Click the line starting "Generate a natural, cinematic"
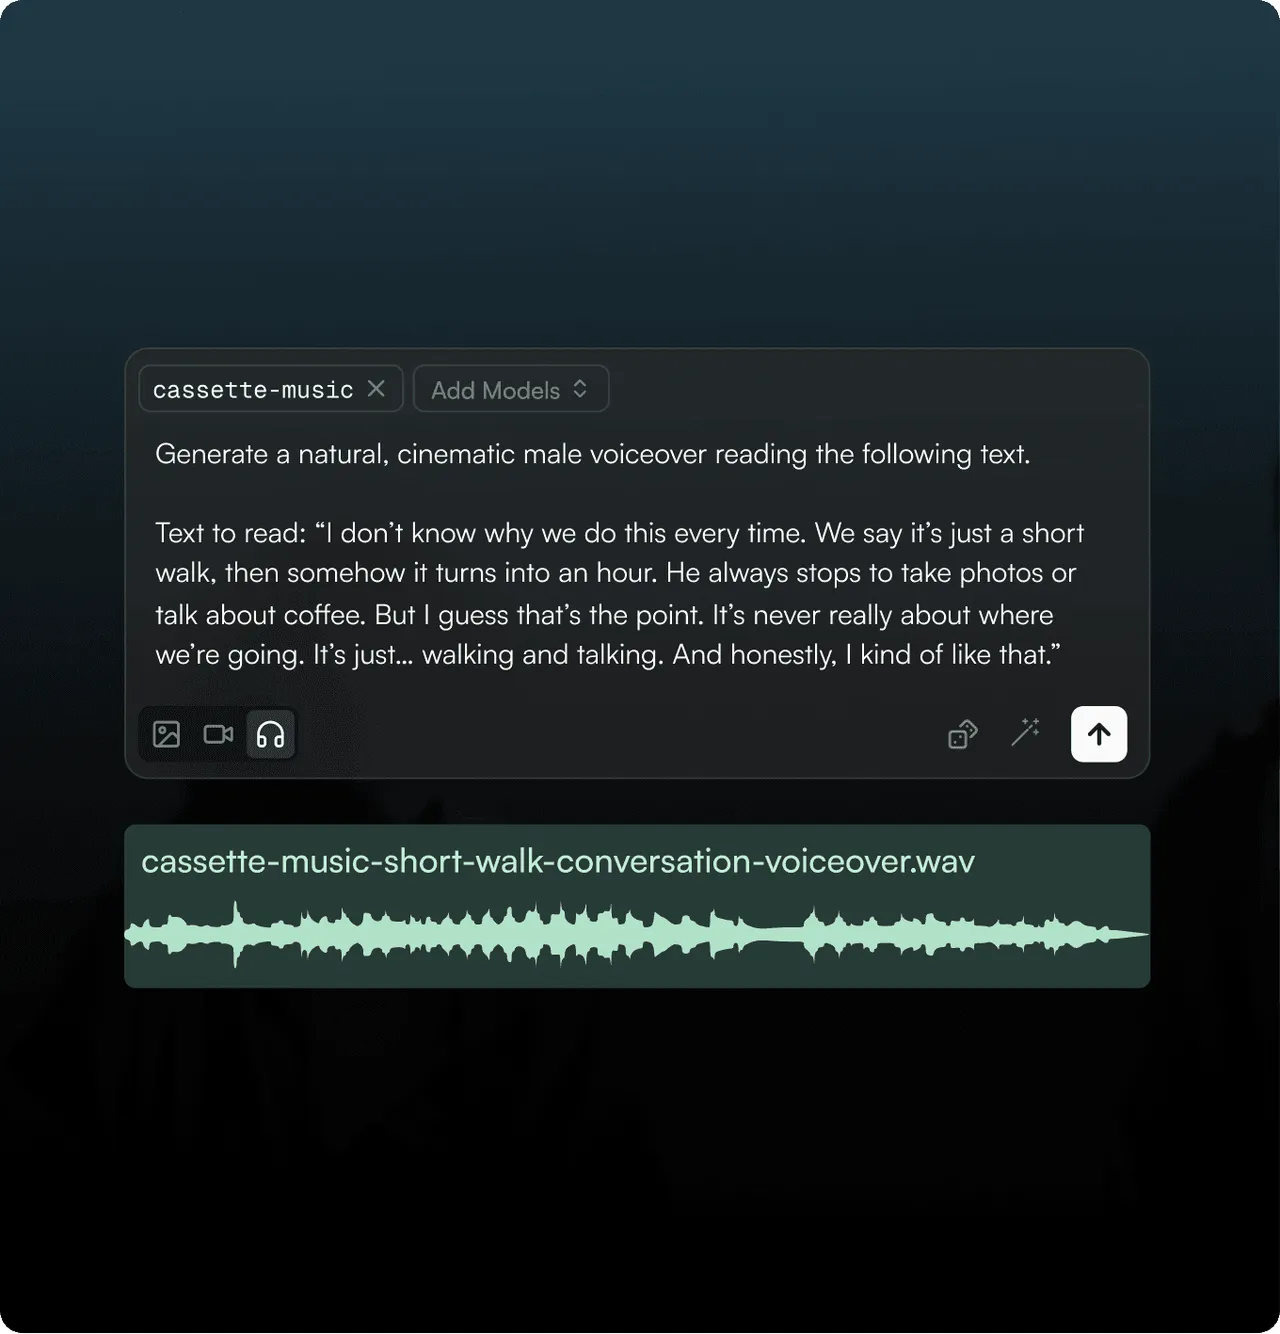Screen dimensions: 1280x1334 [592, 454]
